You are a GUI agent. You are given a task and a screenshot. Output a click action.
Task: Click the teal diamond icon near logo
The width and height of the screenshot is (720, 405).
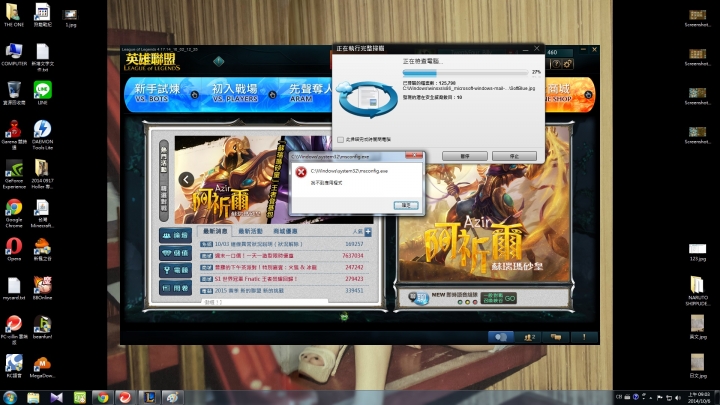219,61
